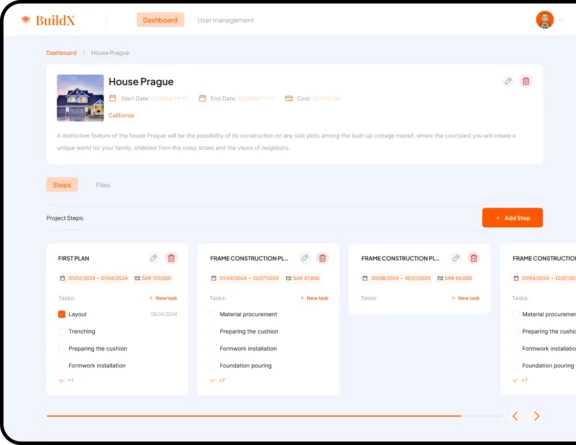
Task: Delete the SAR 47,800 frame construction step
Action: point(323,258)
